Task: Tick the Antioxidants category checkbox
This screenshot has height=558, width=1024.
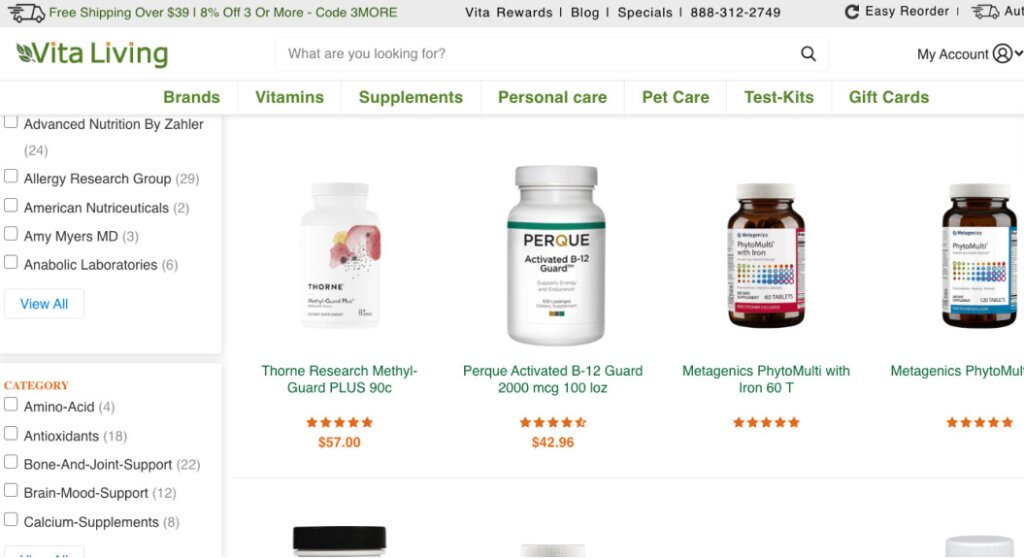Action: point(11,434)
